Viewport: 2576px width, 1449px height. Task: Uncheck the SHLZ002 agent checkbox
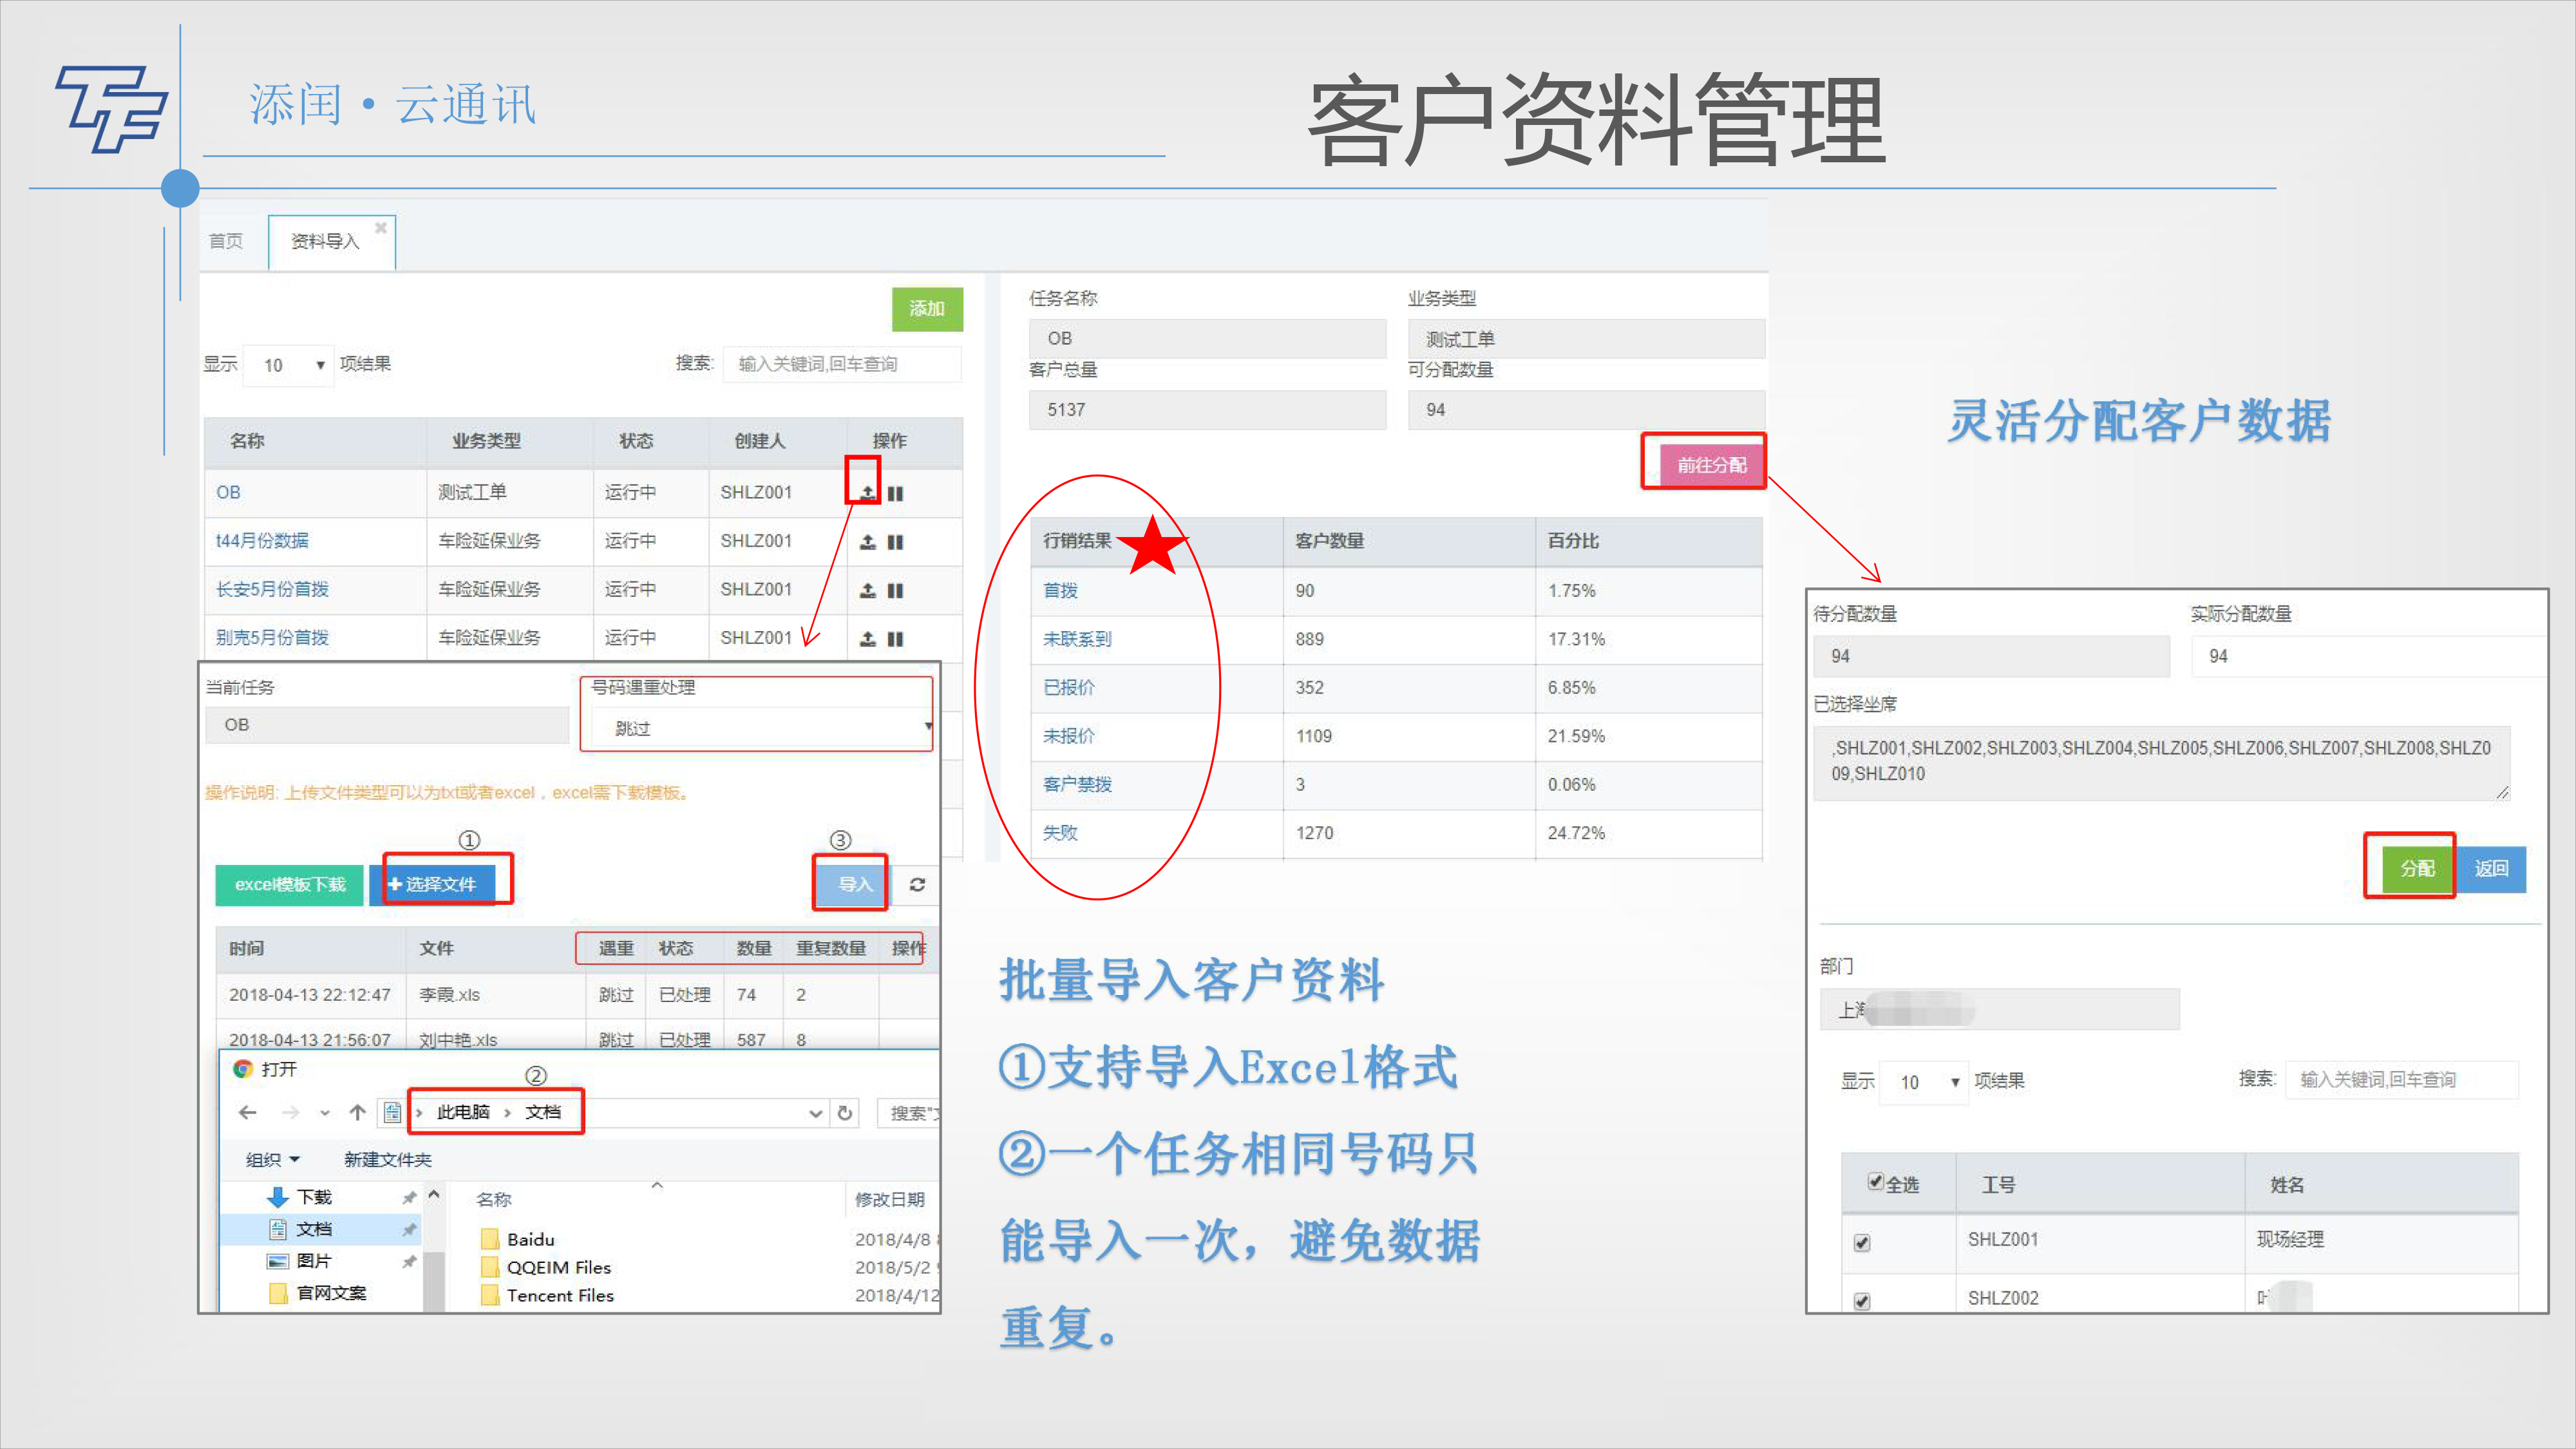(x=1862, y=1300)
